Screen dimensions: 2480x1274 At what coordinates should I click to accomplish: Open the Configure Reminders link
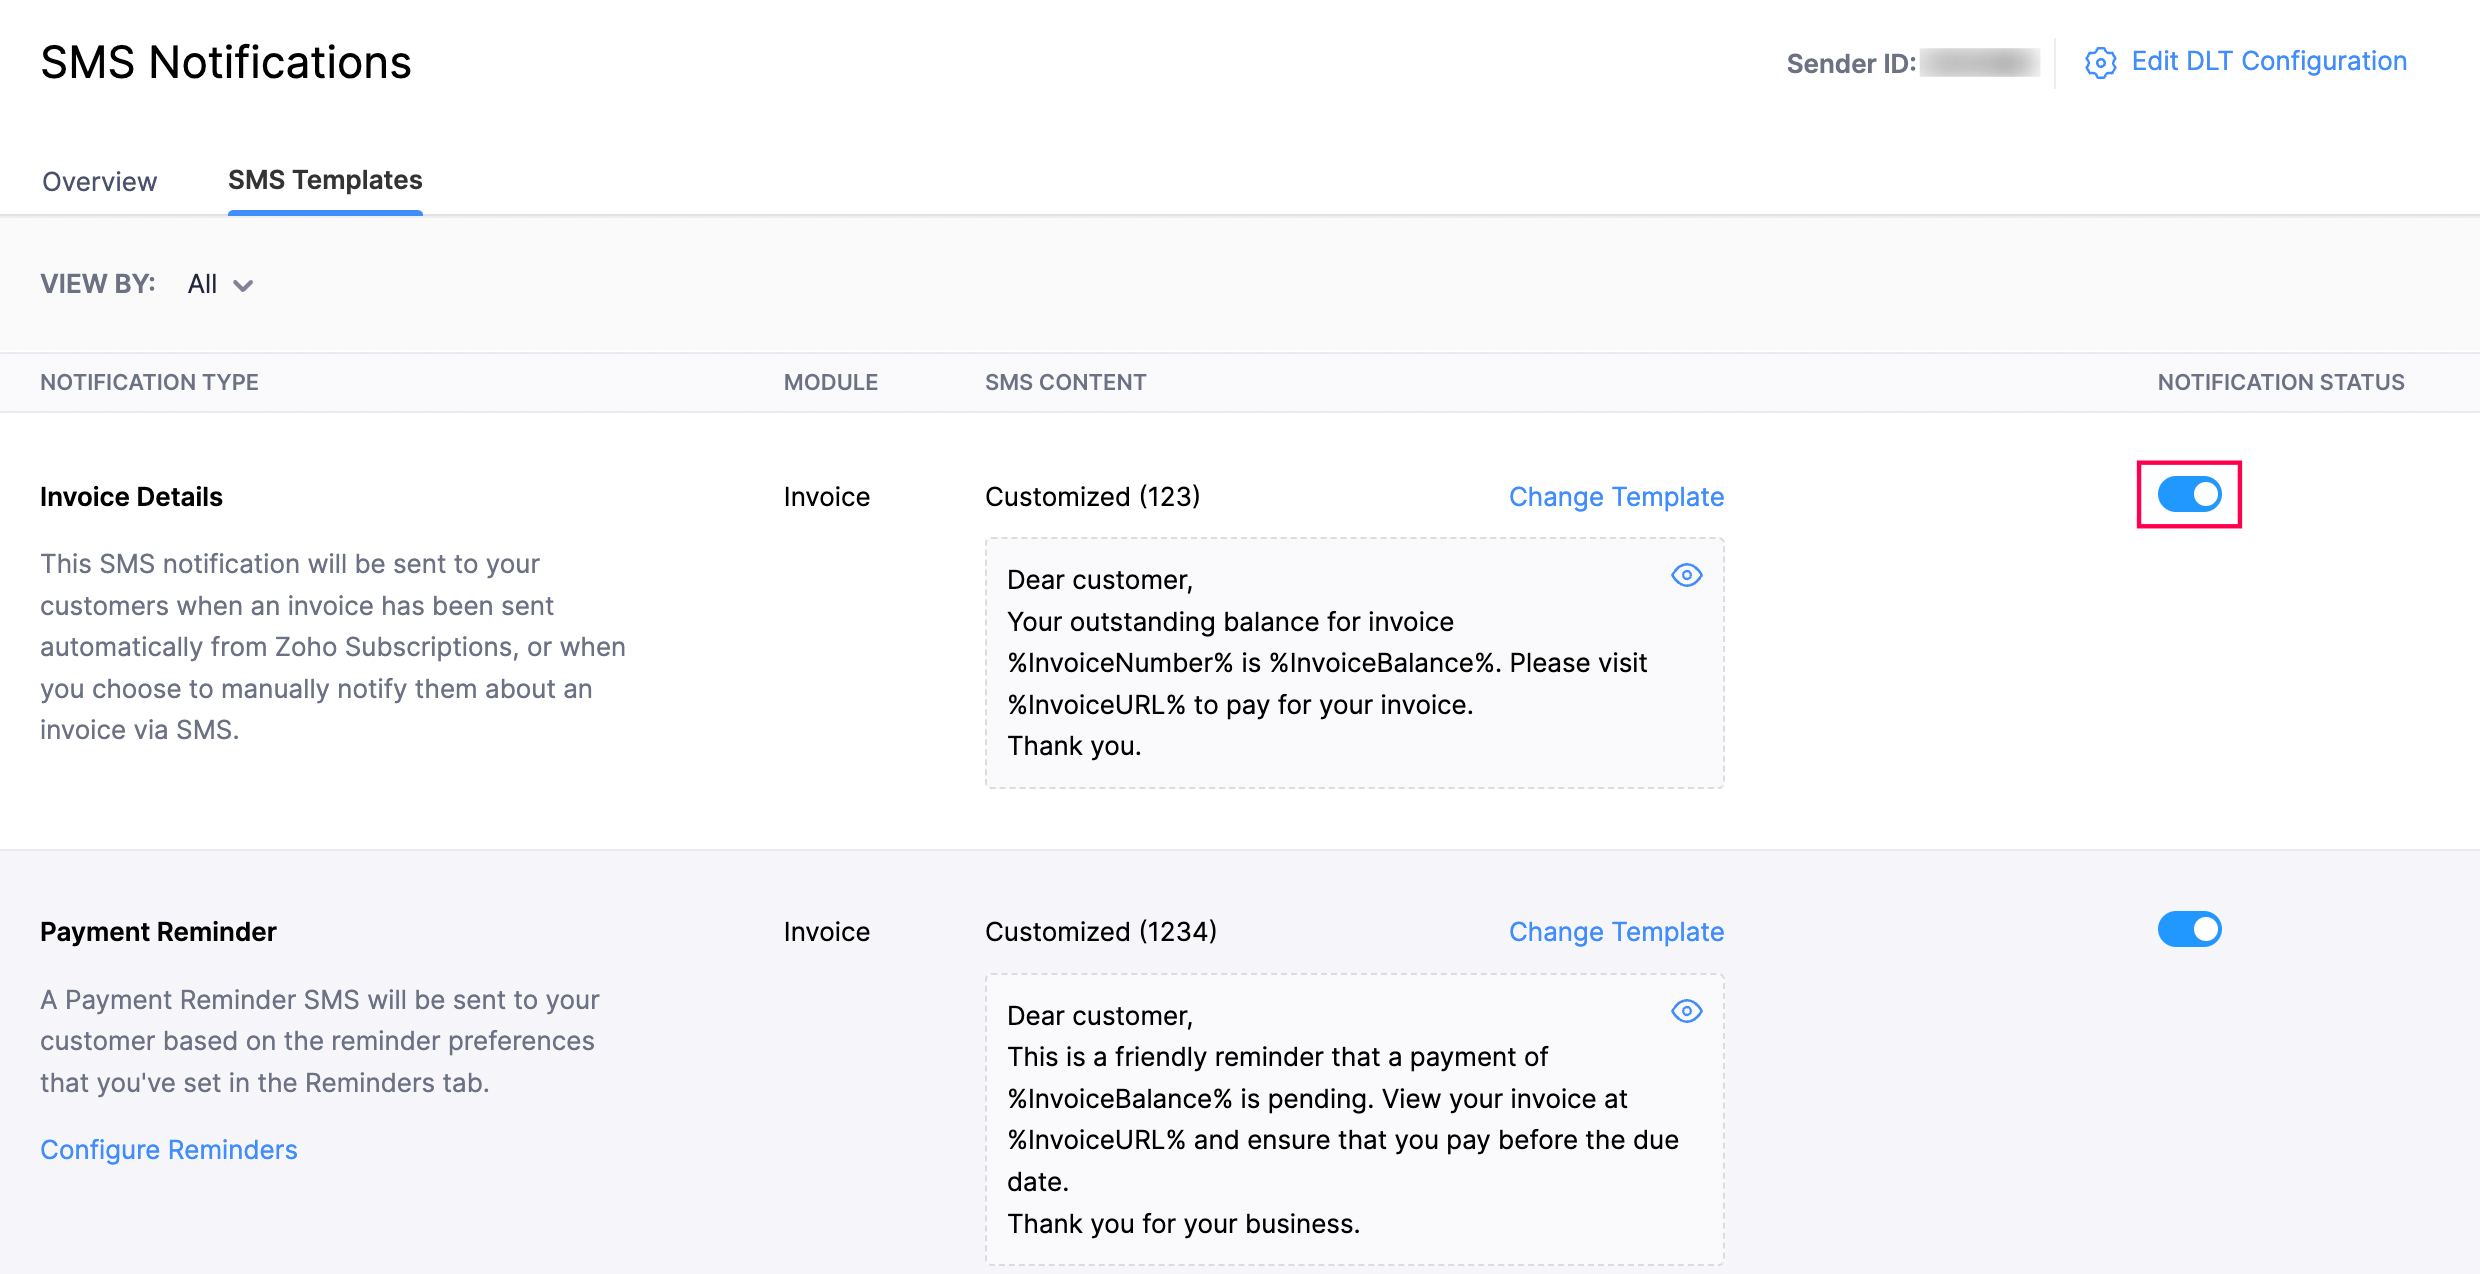point(169,1150)
